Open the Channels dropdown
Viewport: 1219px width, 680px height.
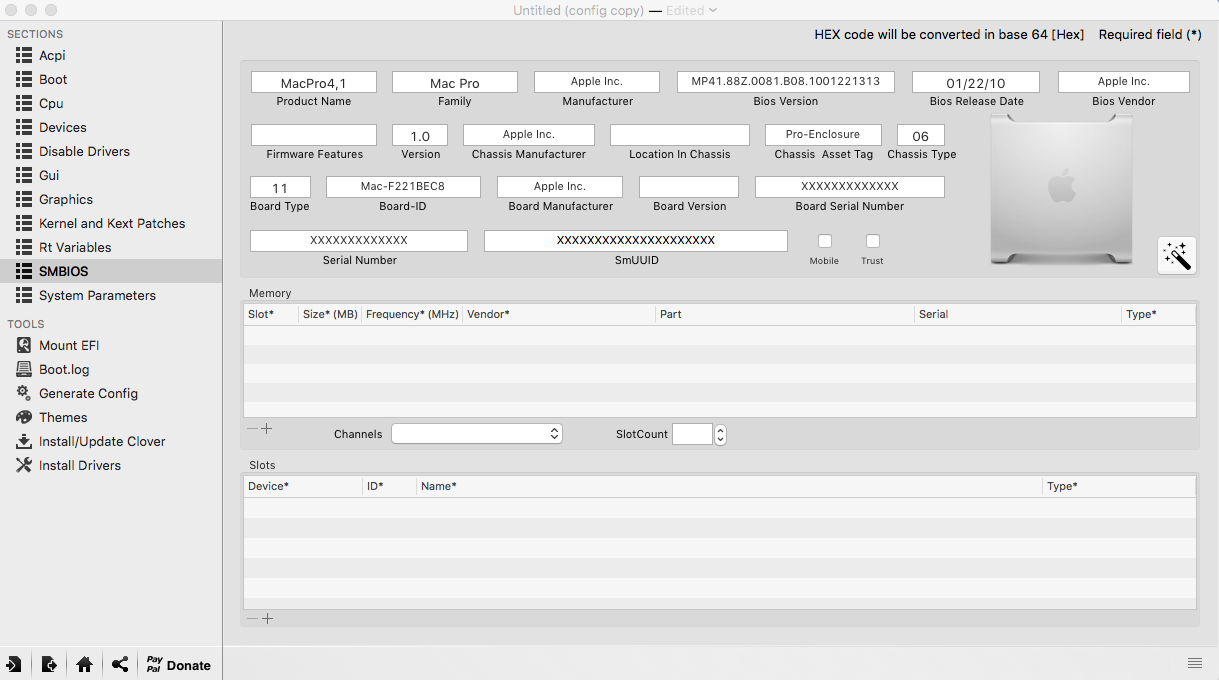(477, 434)
